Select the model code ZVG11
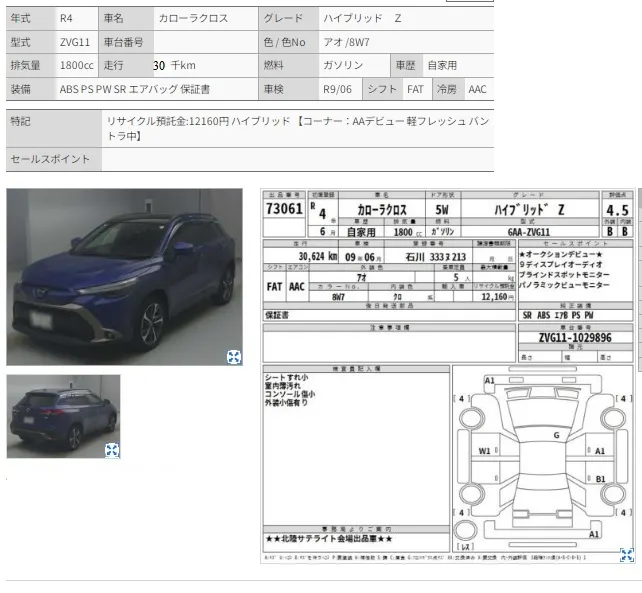The height and width of the screenshot is (593, 642). (75, 42)
